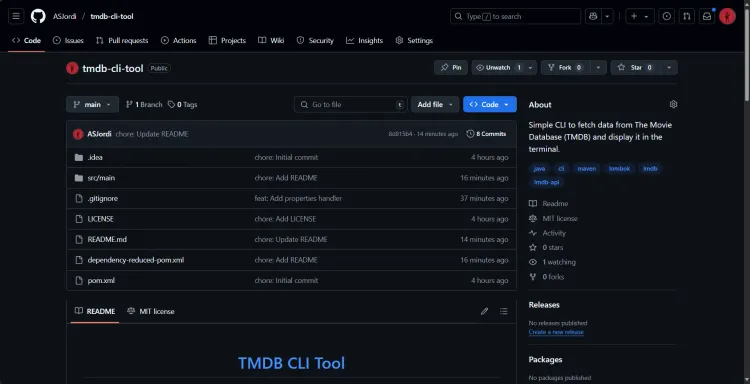Select the Code tab
This screenshot has width=750, height=384.
point(27,41)
